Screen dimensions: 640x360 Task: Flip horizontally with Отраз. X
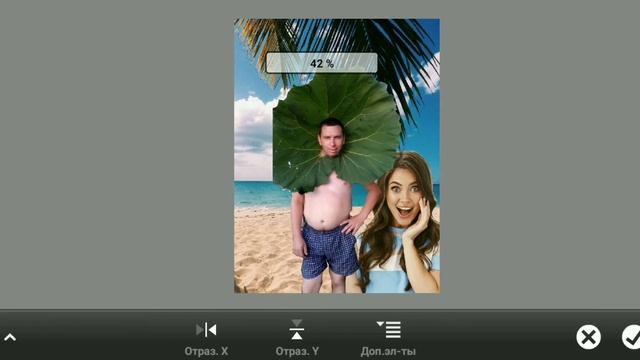pos(206,338)
